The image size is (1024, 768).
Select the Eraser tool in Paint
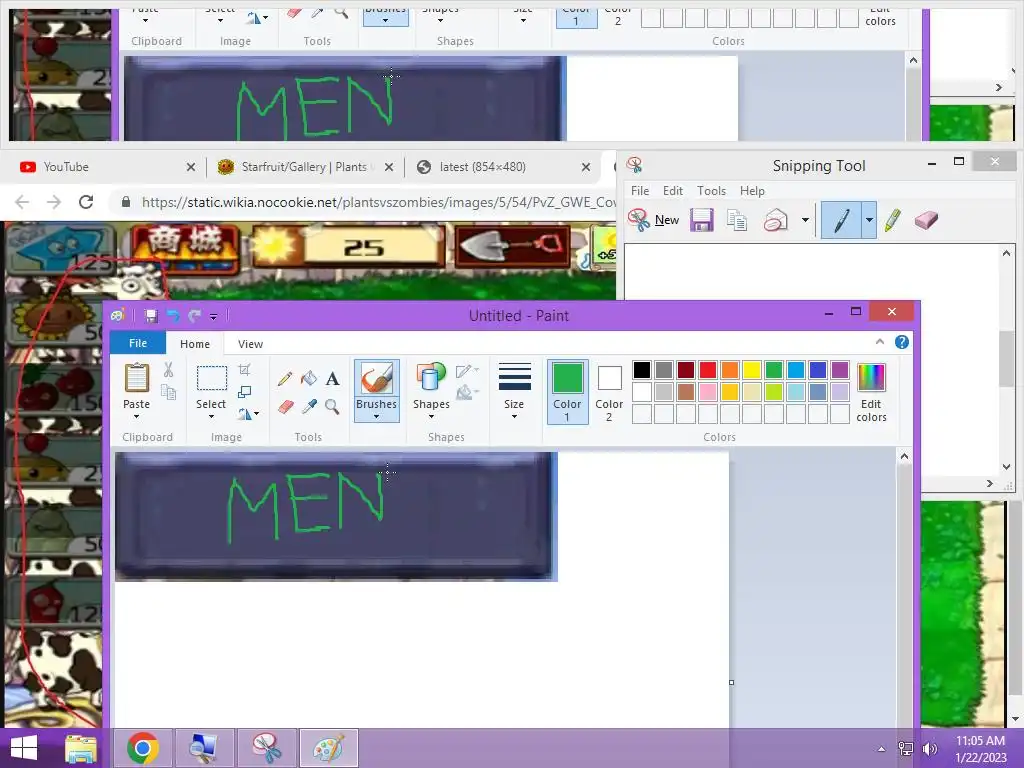285,407
